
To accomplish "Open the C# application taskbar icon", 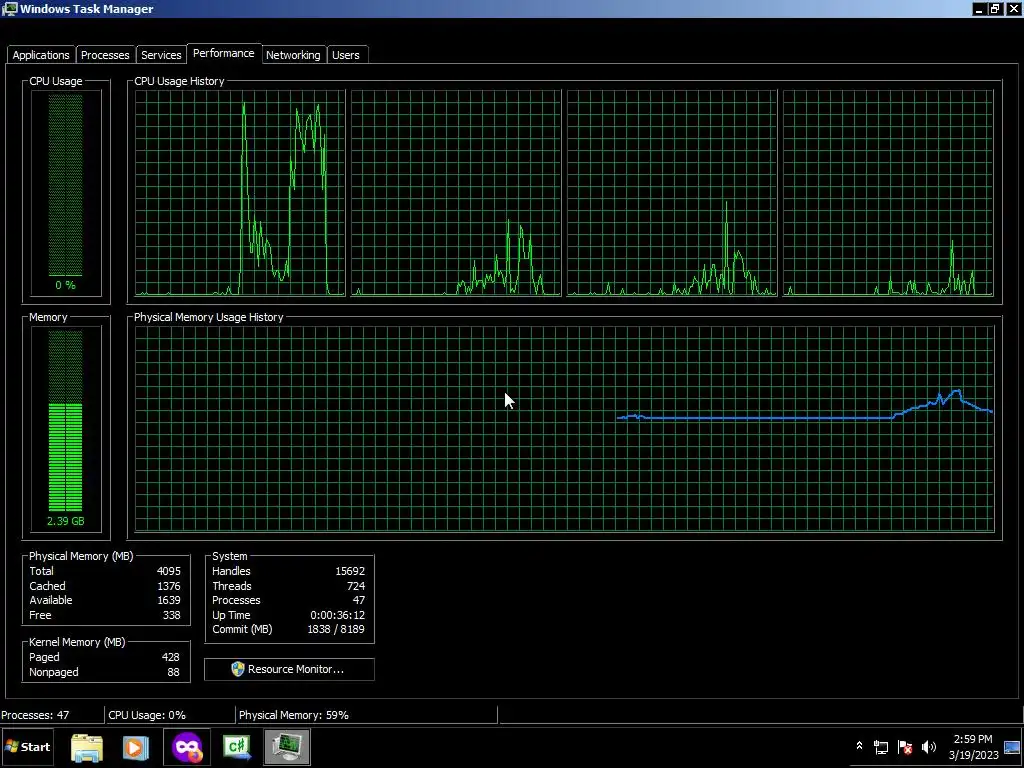I will (236, 747).
